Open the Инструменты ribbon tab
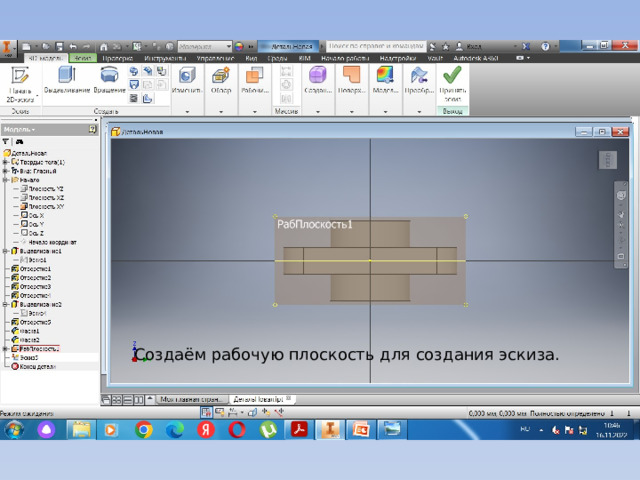 click(x=164, y=58)
